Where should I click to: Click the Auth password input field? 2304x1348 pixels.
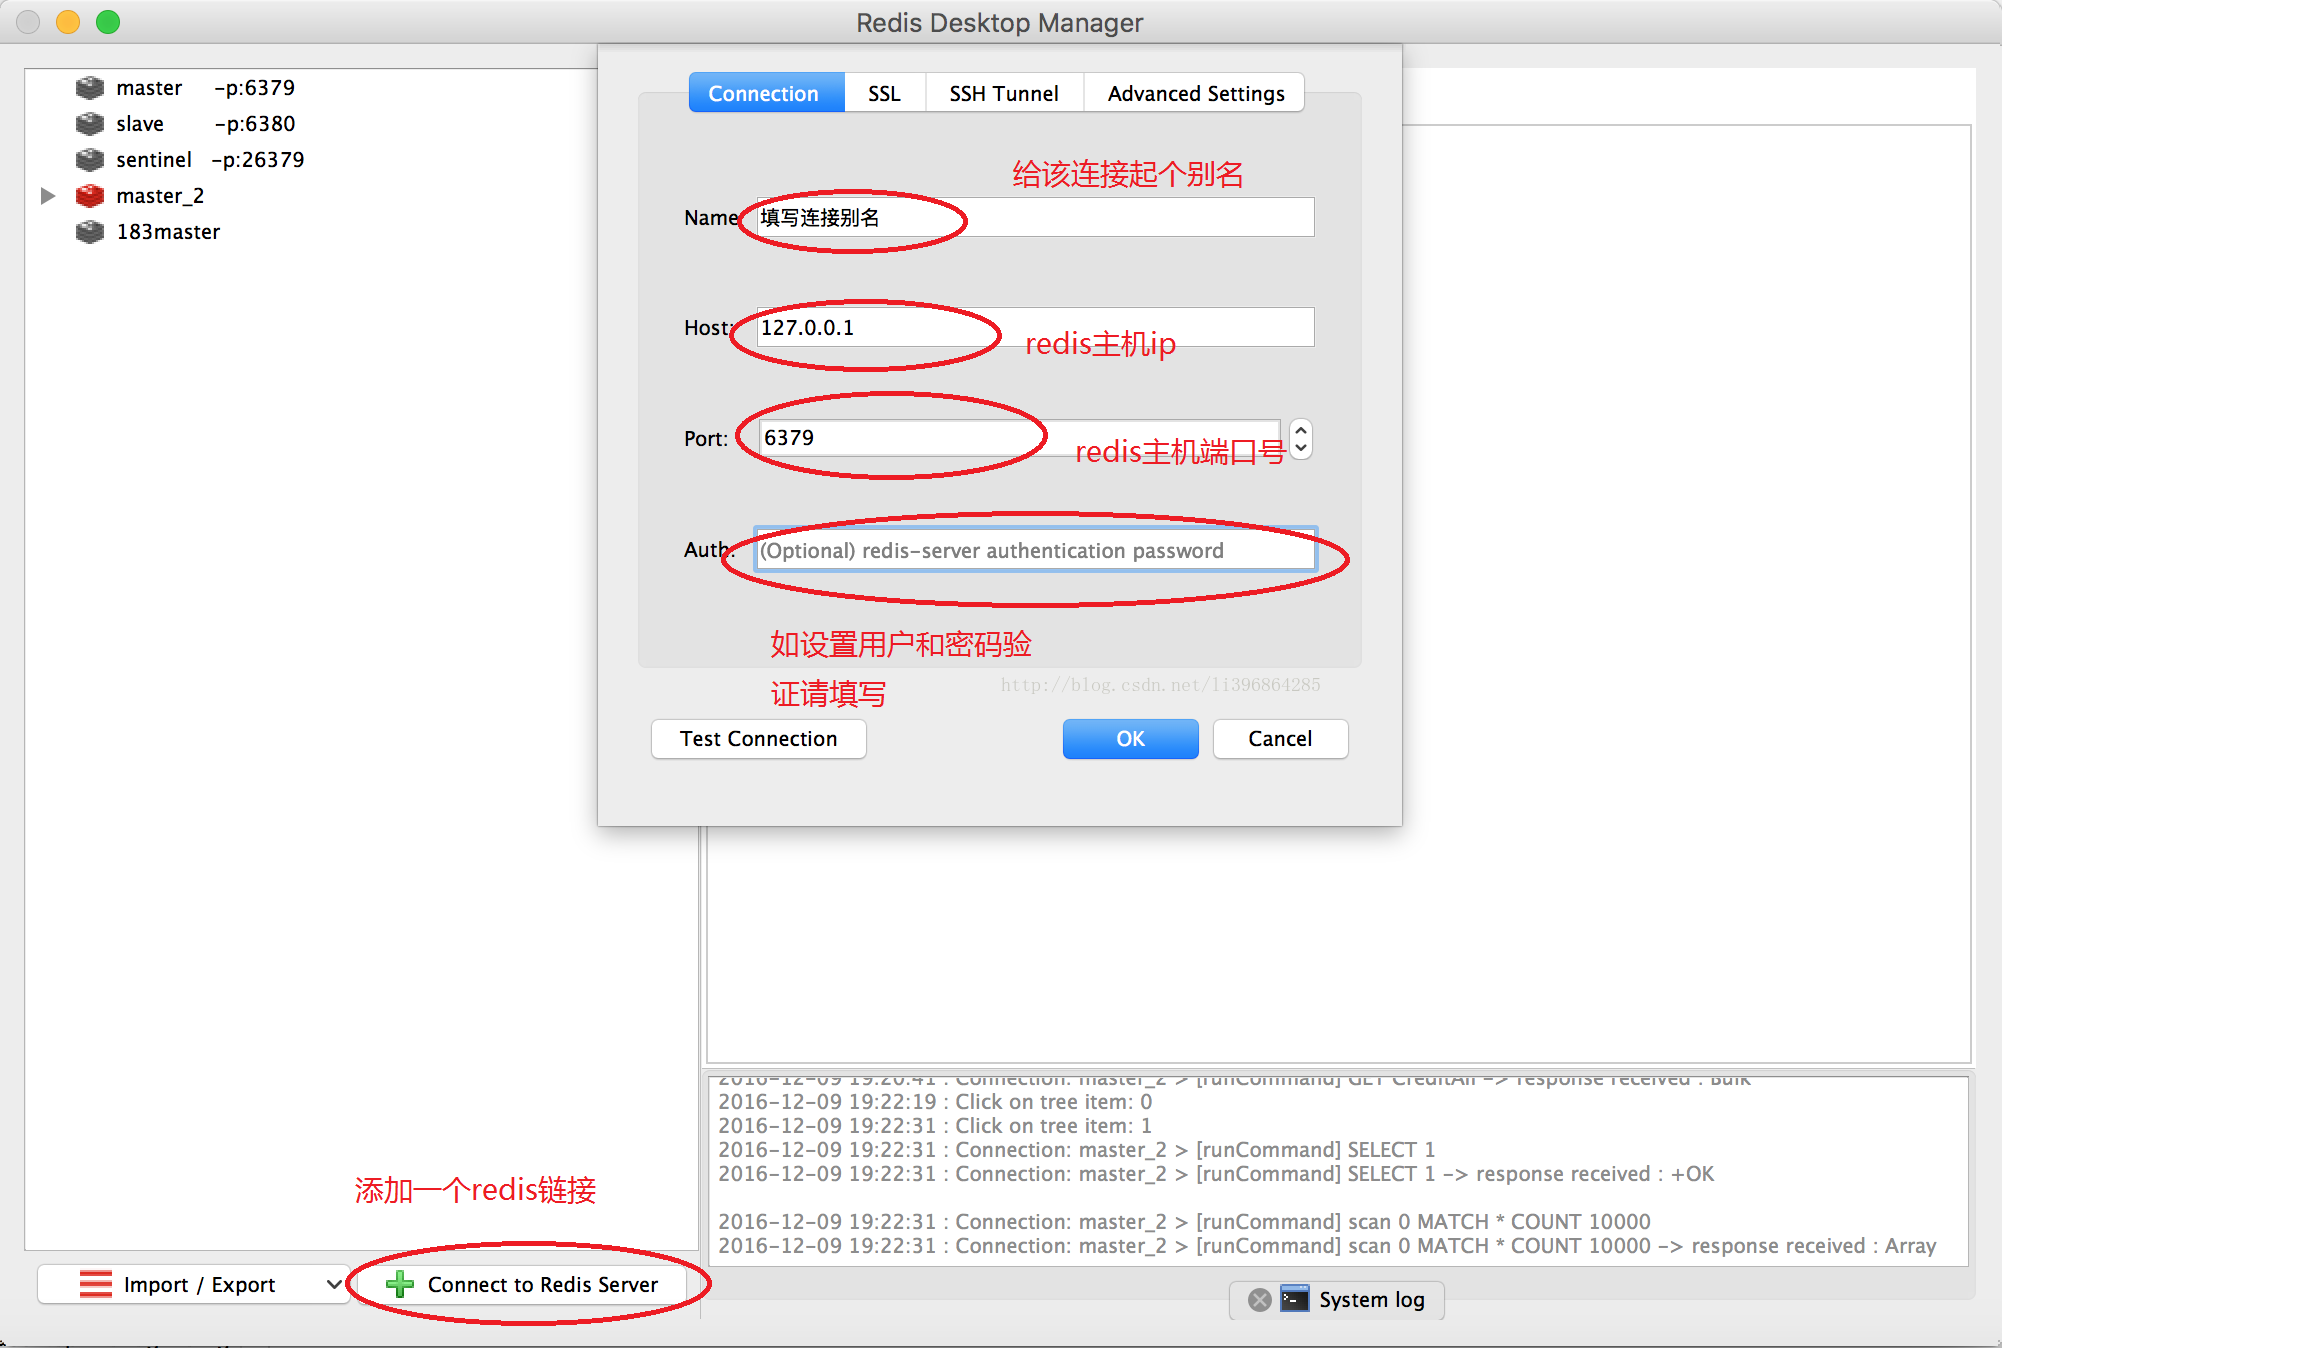pyautogui.click(x=1035, y=550)
